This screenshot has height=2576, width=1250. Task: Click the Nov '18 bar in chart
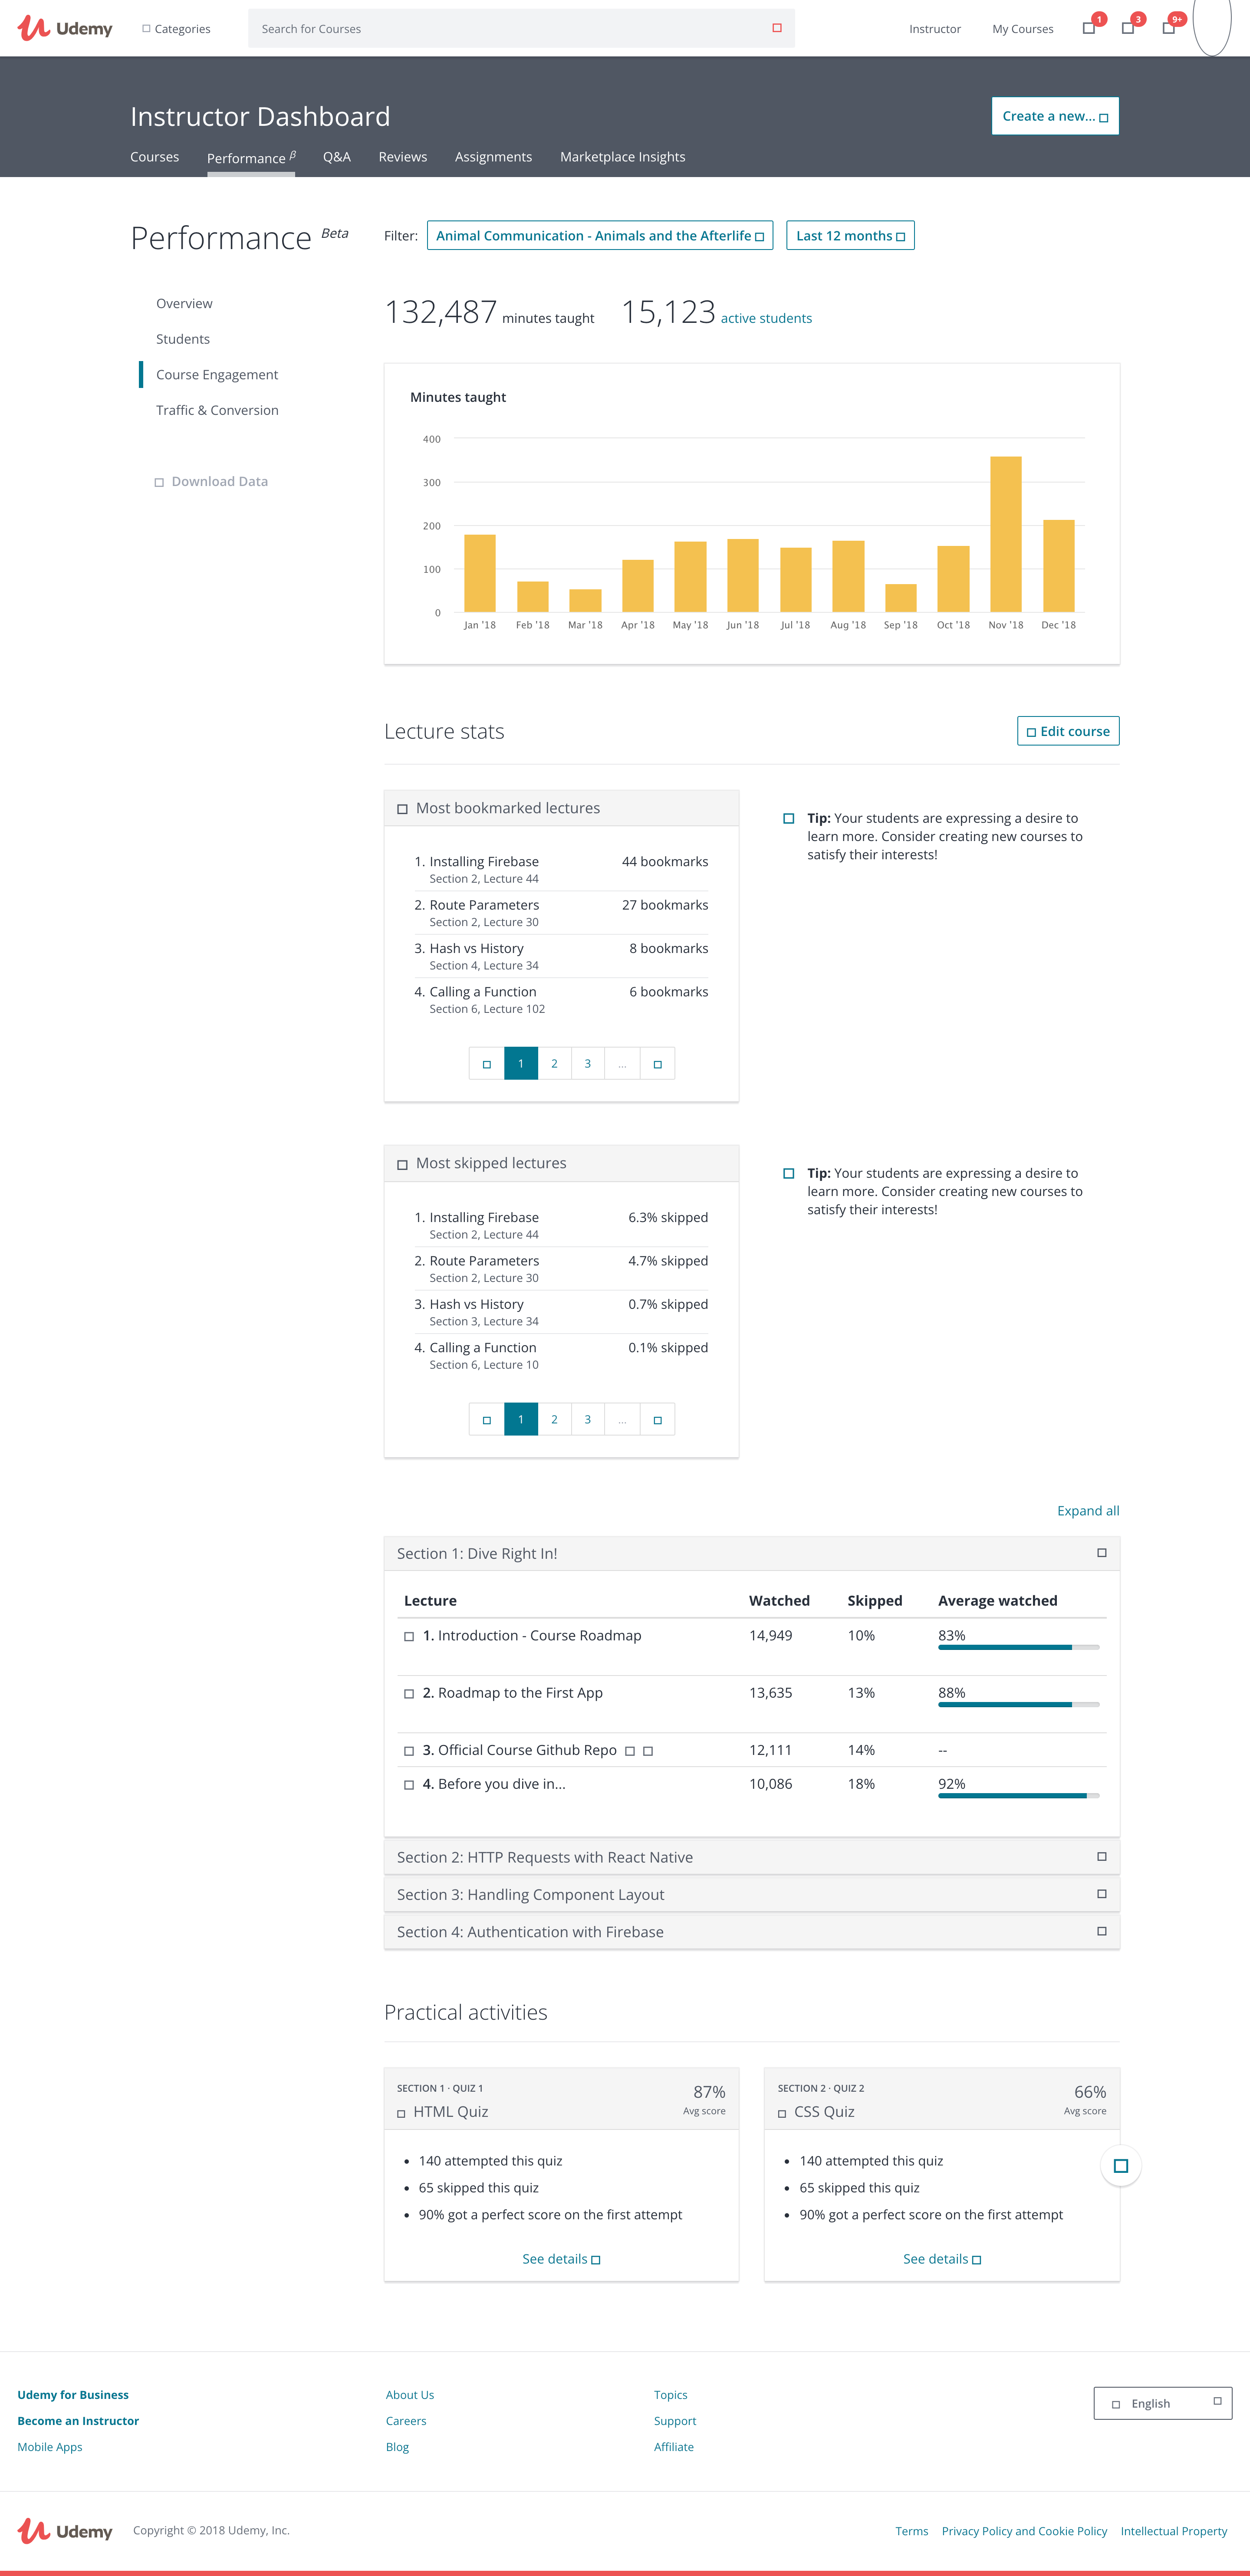tap(1006, 534)
